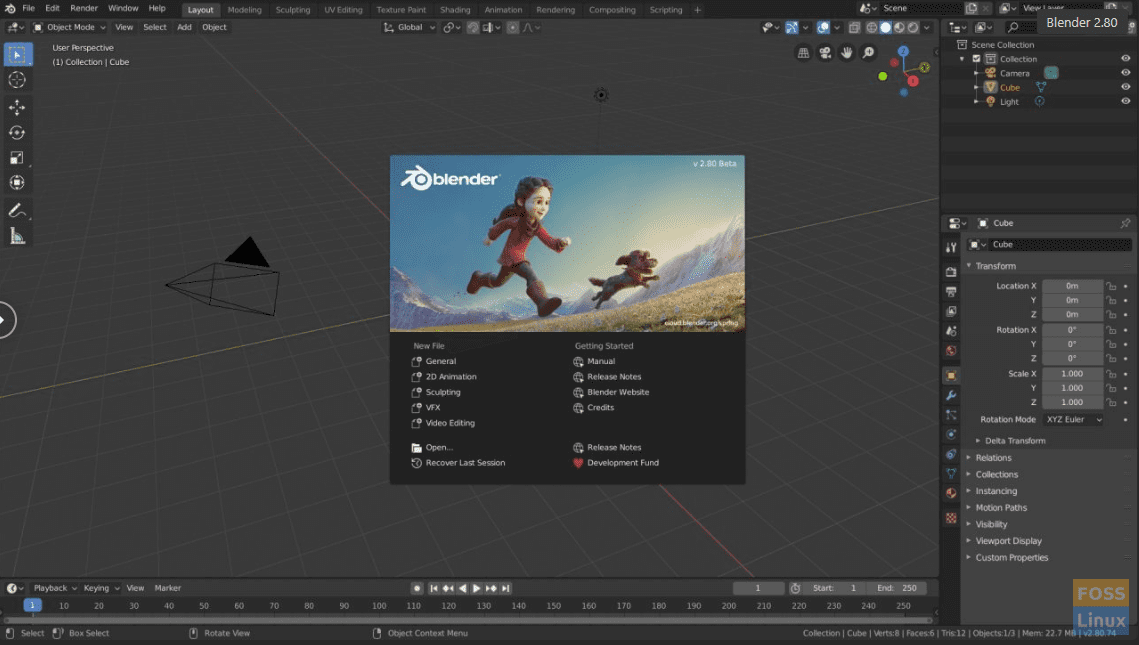The height and width of the screenshot is (645, 1139).
Task: Open the Add menu in viewport header
Action: [x=185, y=28]
